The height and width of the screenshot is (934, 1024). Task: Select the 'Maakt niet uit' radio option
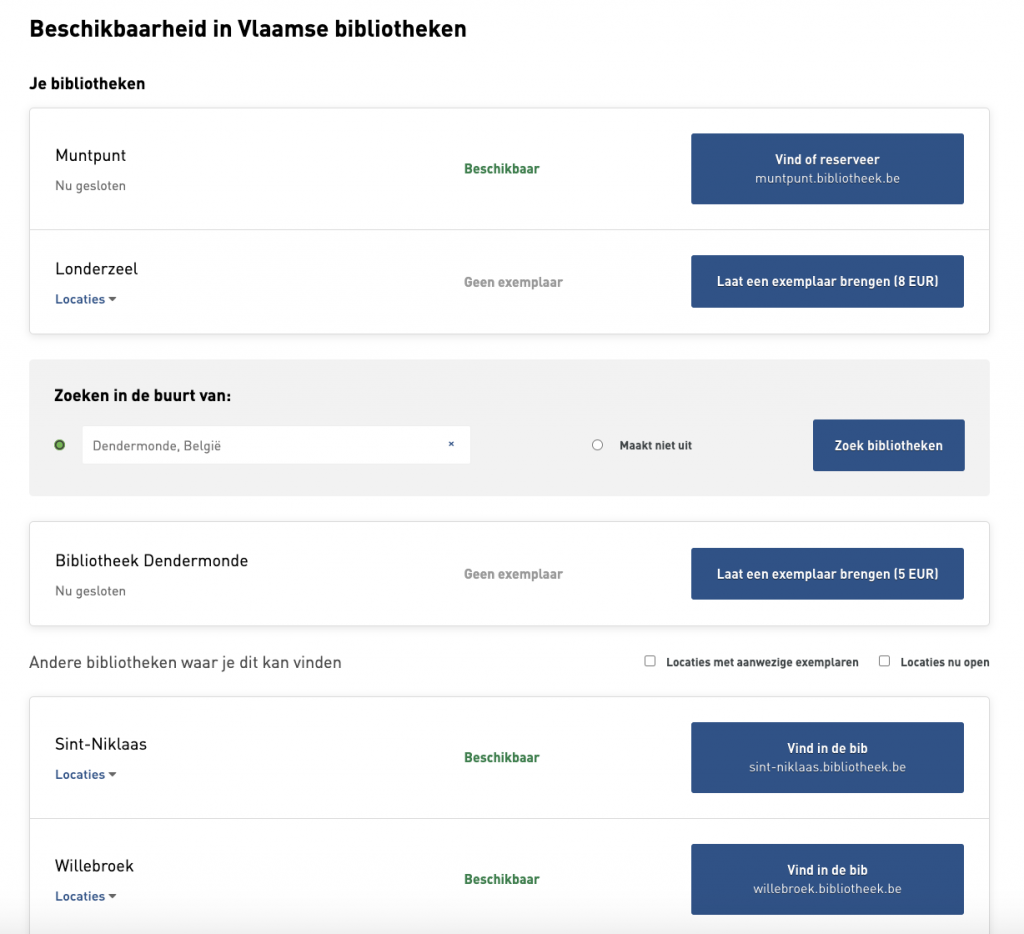tap(598, 445)
